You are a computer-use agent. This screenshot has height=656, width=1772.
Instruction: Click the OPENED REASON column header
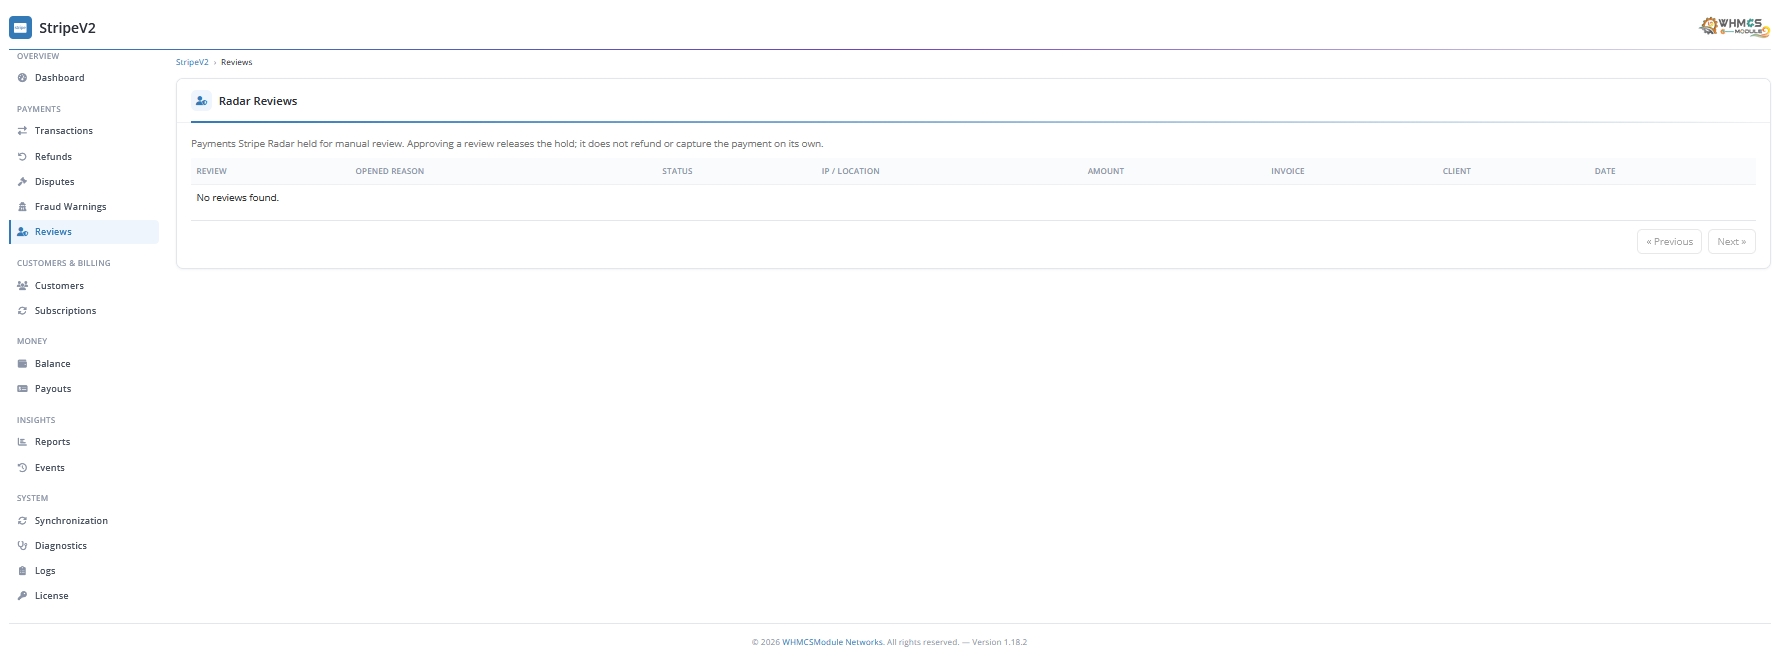tap(390, 171)
